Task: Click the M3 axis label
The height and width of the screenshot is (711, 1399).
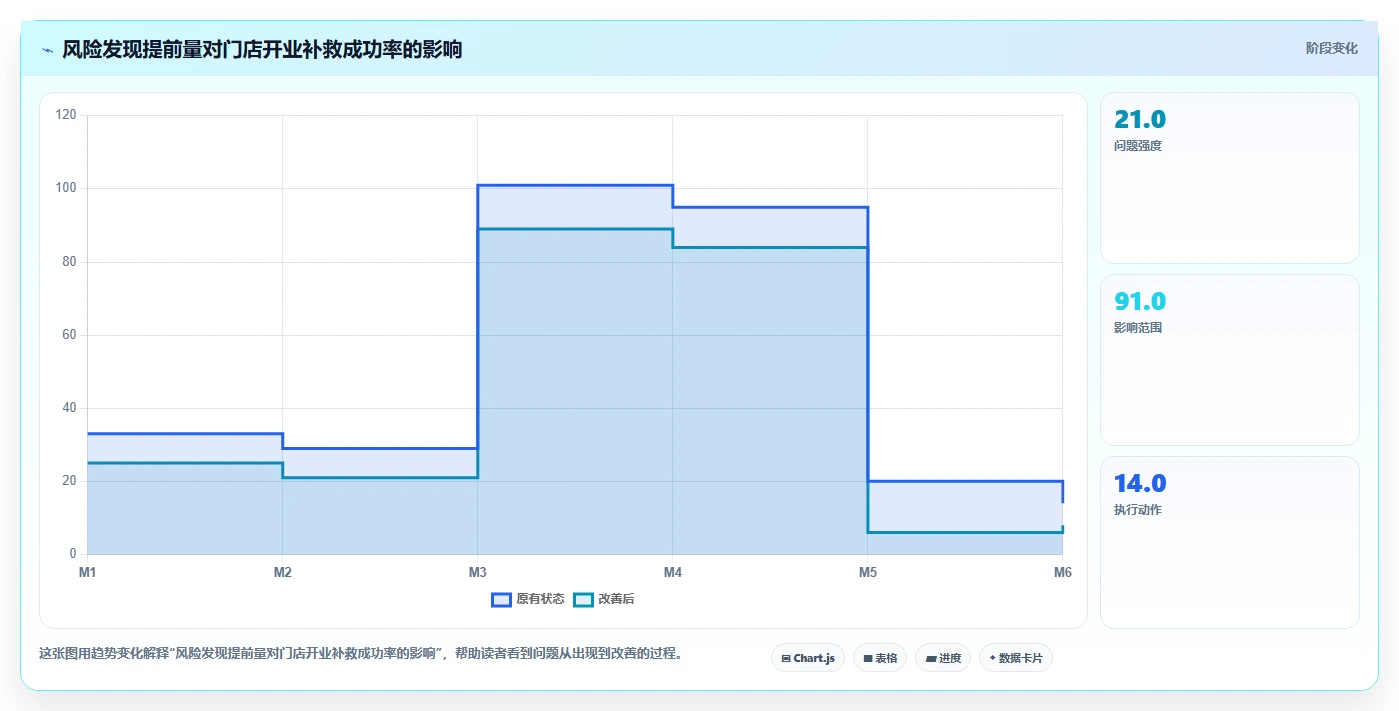Action: coord(477,572)
